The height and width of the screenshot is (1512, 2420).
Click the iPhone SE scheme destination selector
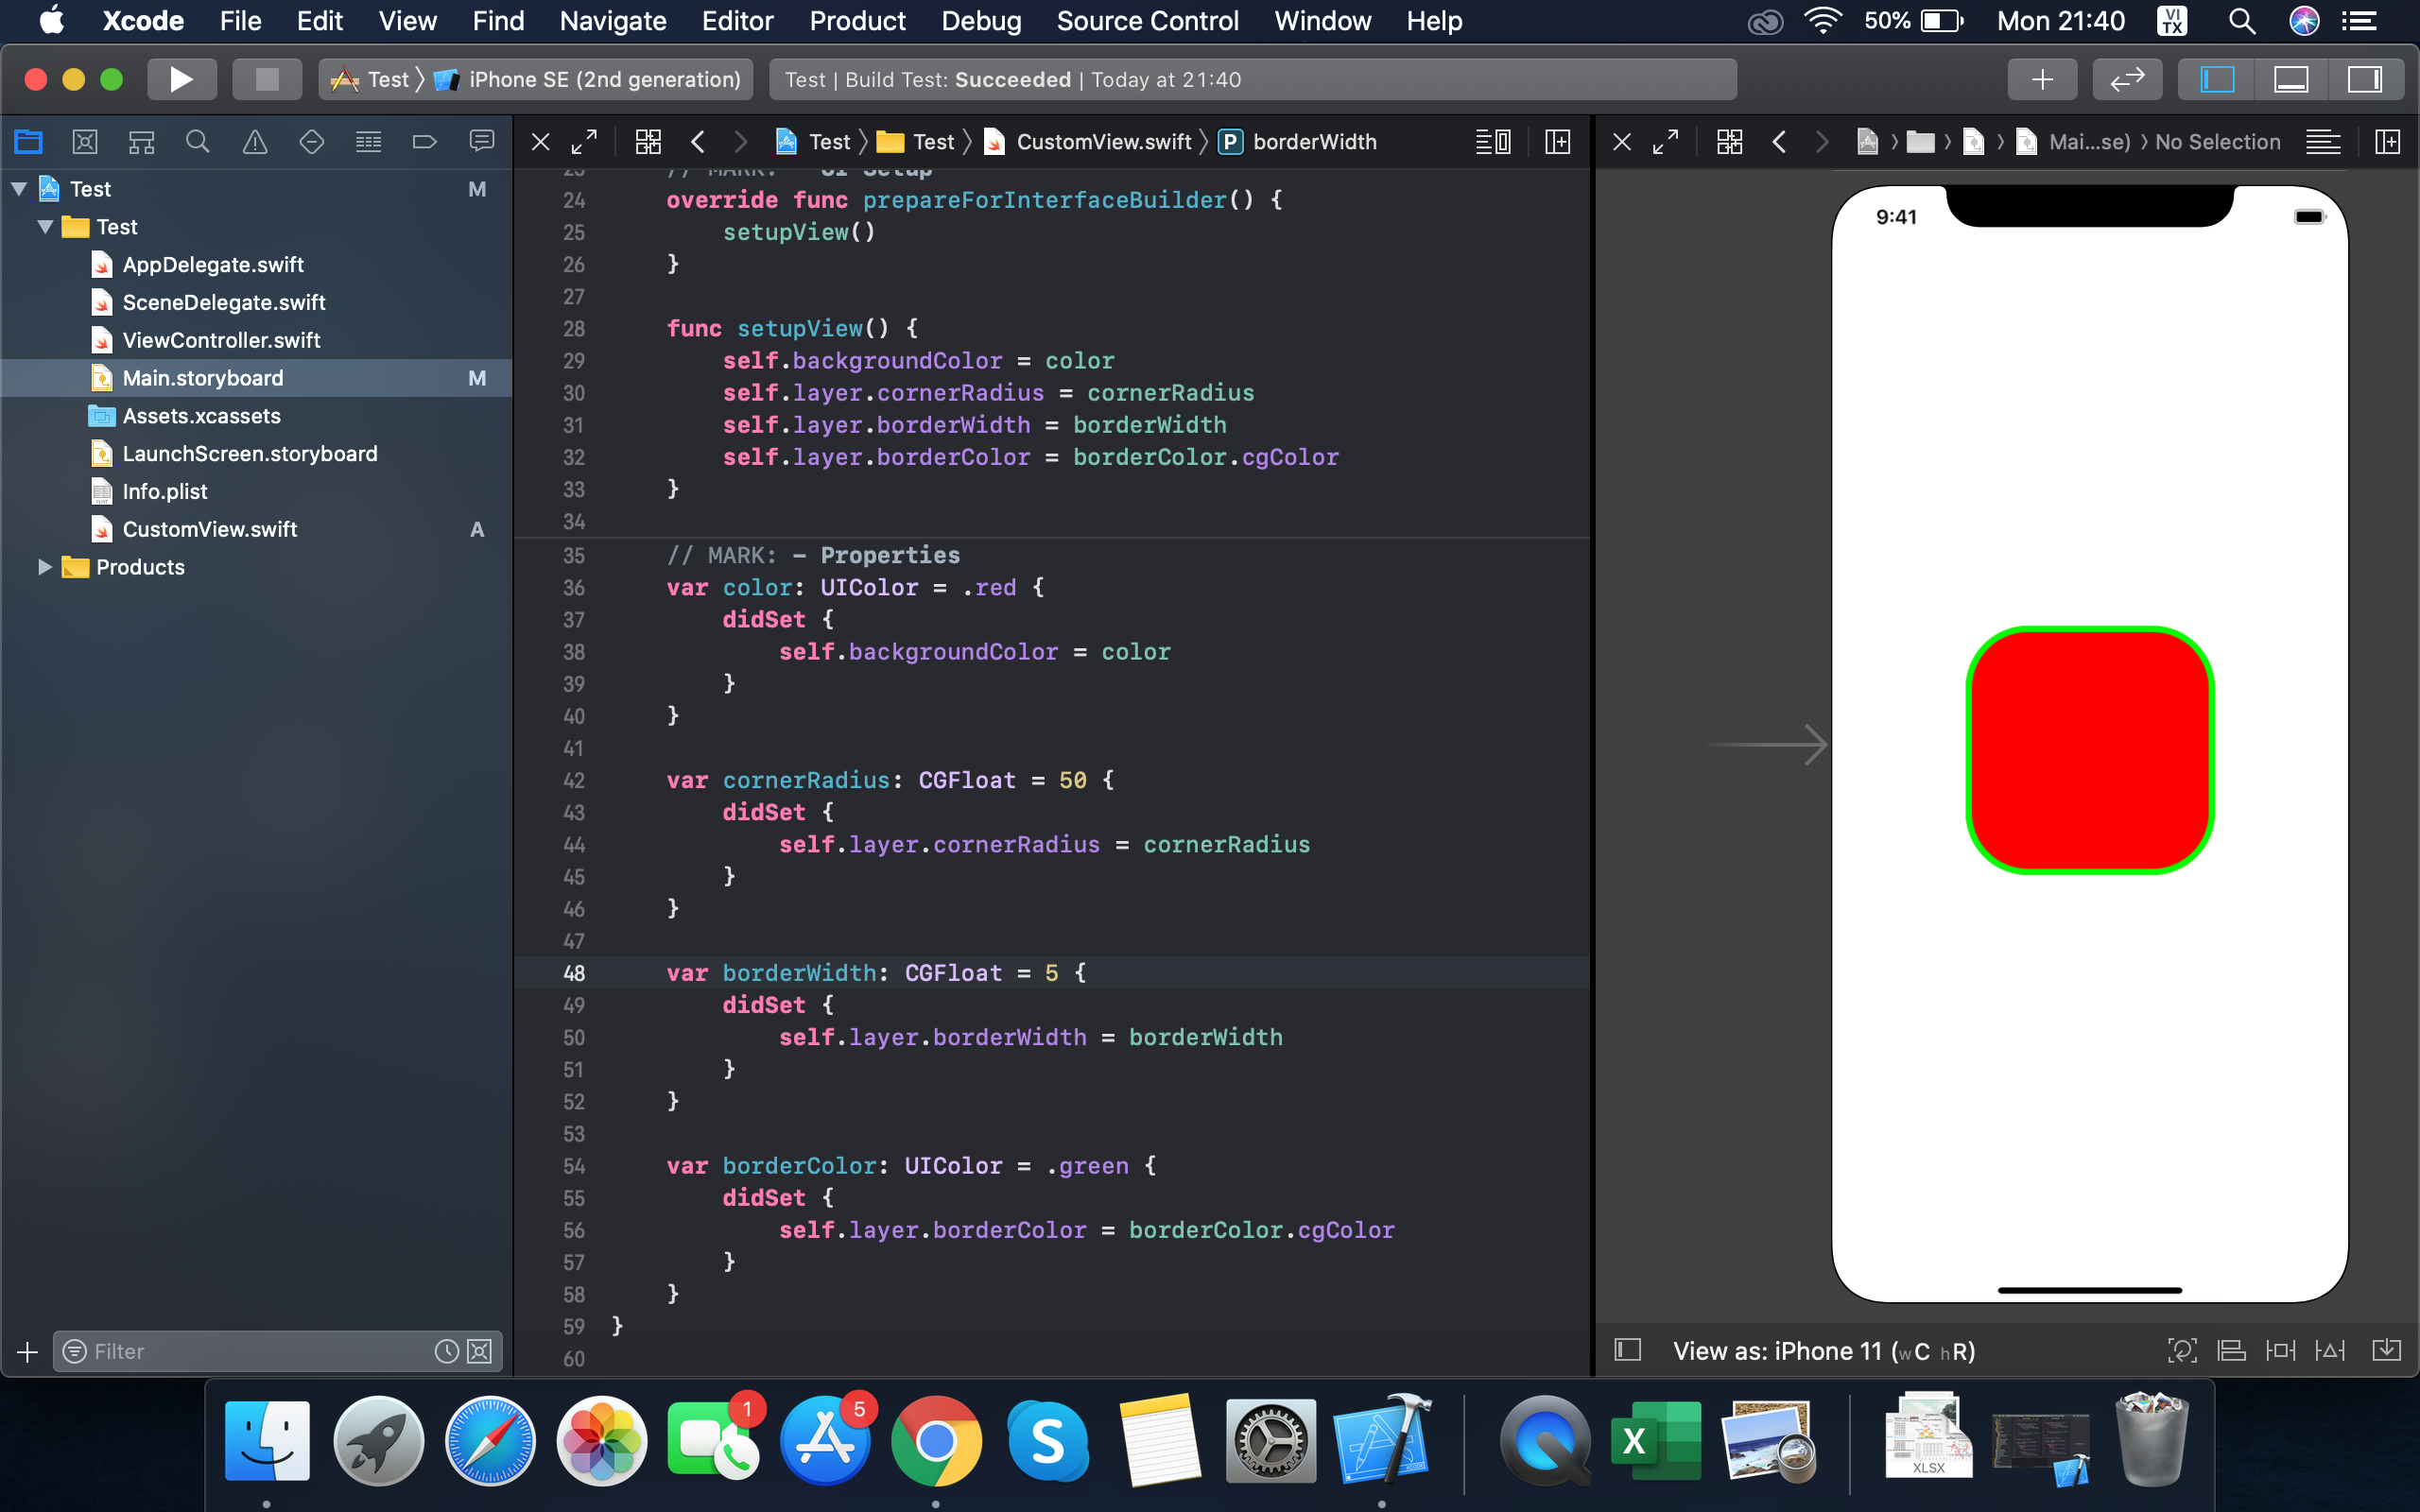tap(600, 79)
